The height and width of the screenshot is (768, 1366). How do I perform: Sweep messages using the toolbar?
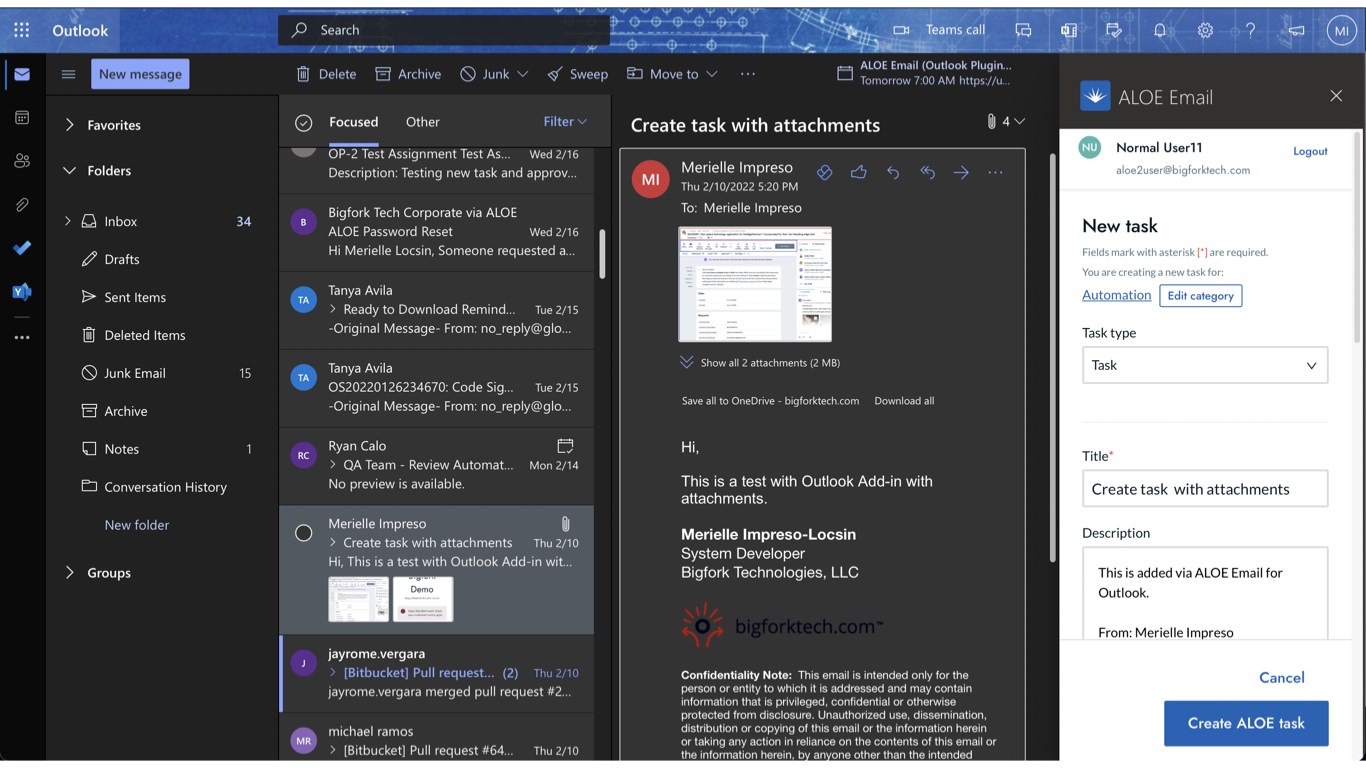[577, 74]
